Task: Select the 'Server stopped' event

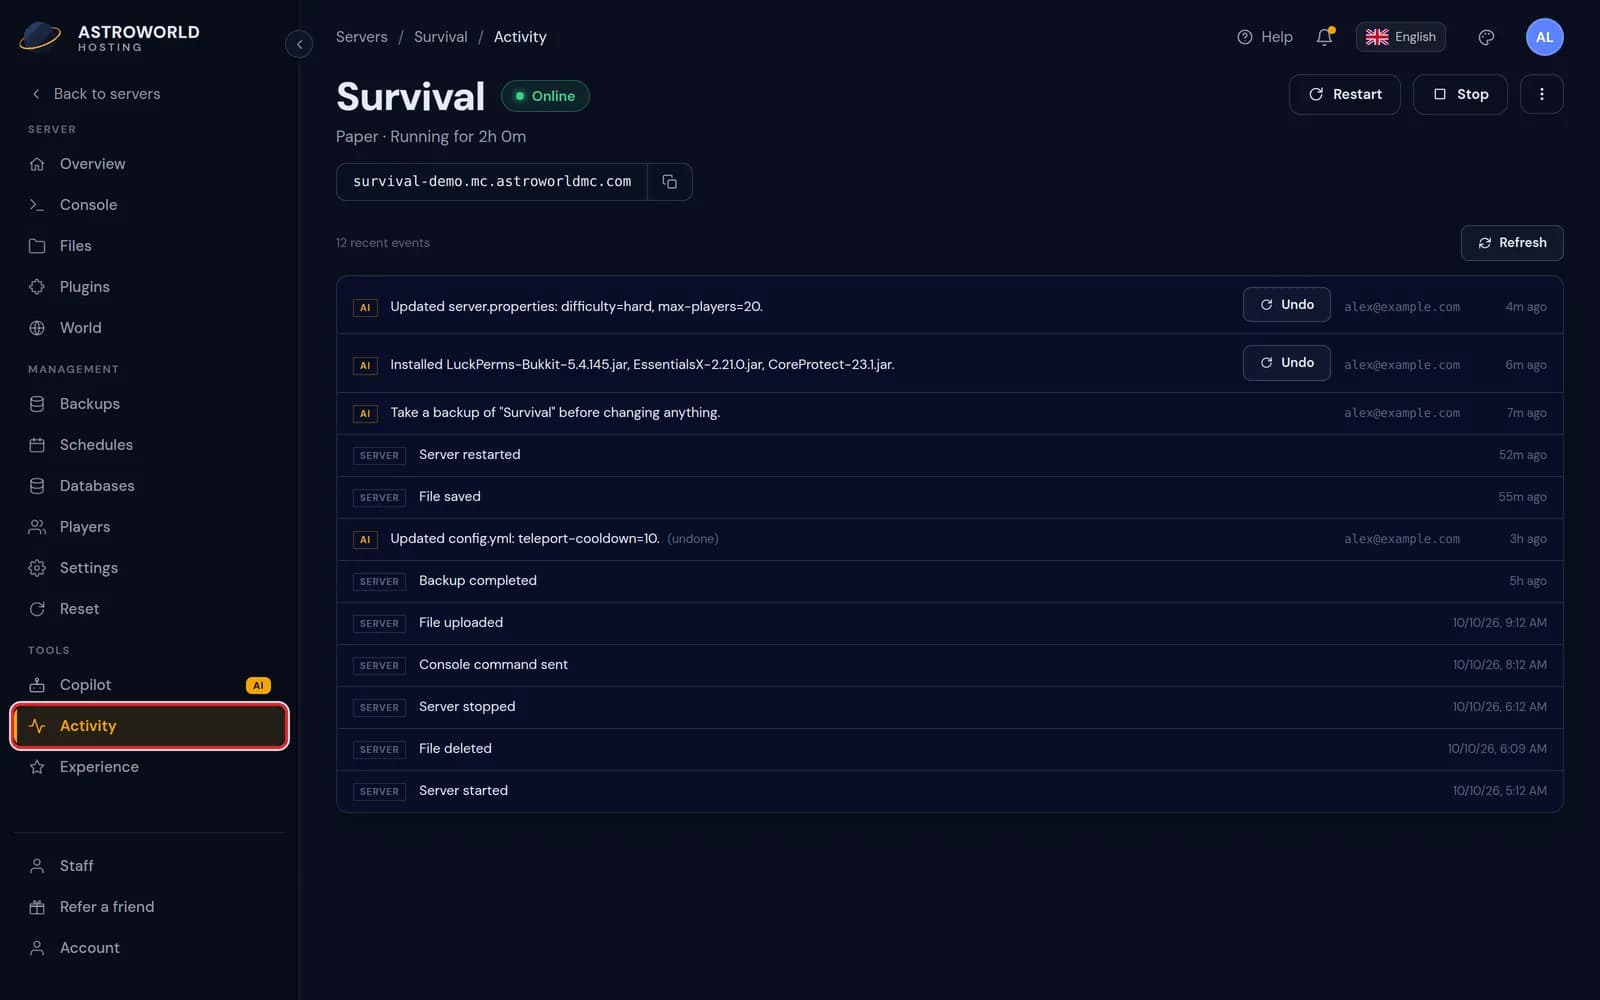Action: [949, 707]
